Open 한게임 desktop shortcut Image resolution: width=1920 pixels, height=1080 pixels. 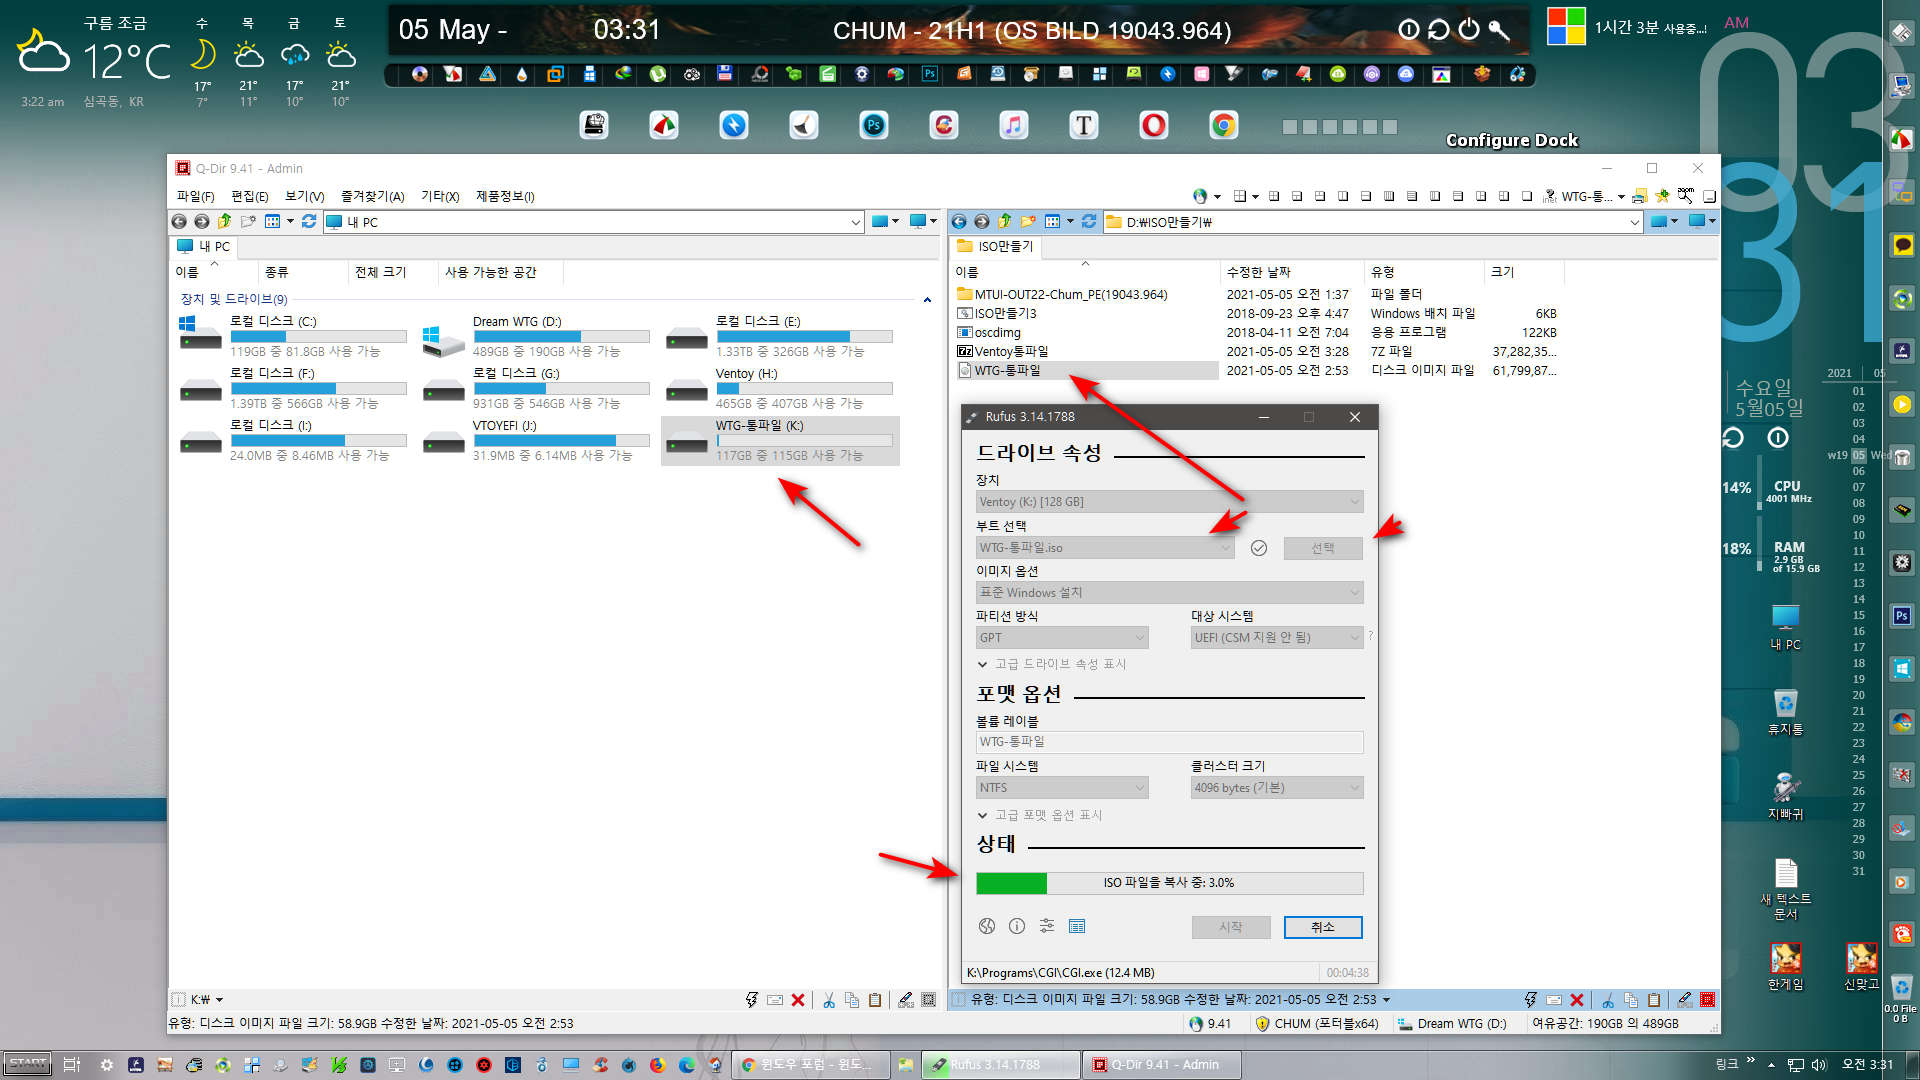click(1786, 966)
